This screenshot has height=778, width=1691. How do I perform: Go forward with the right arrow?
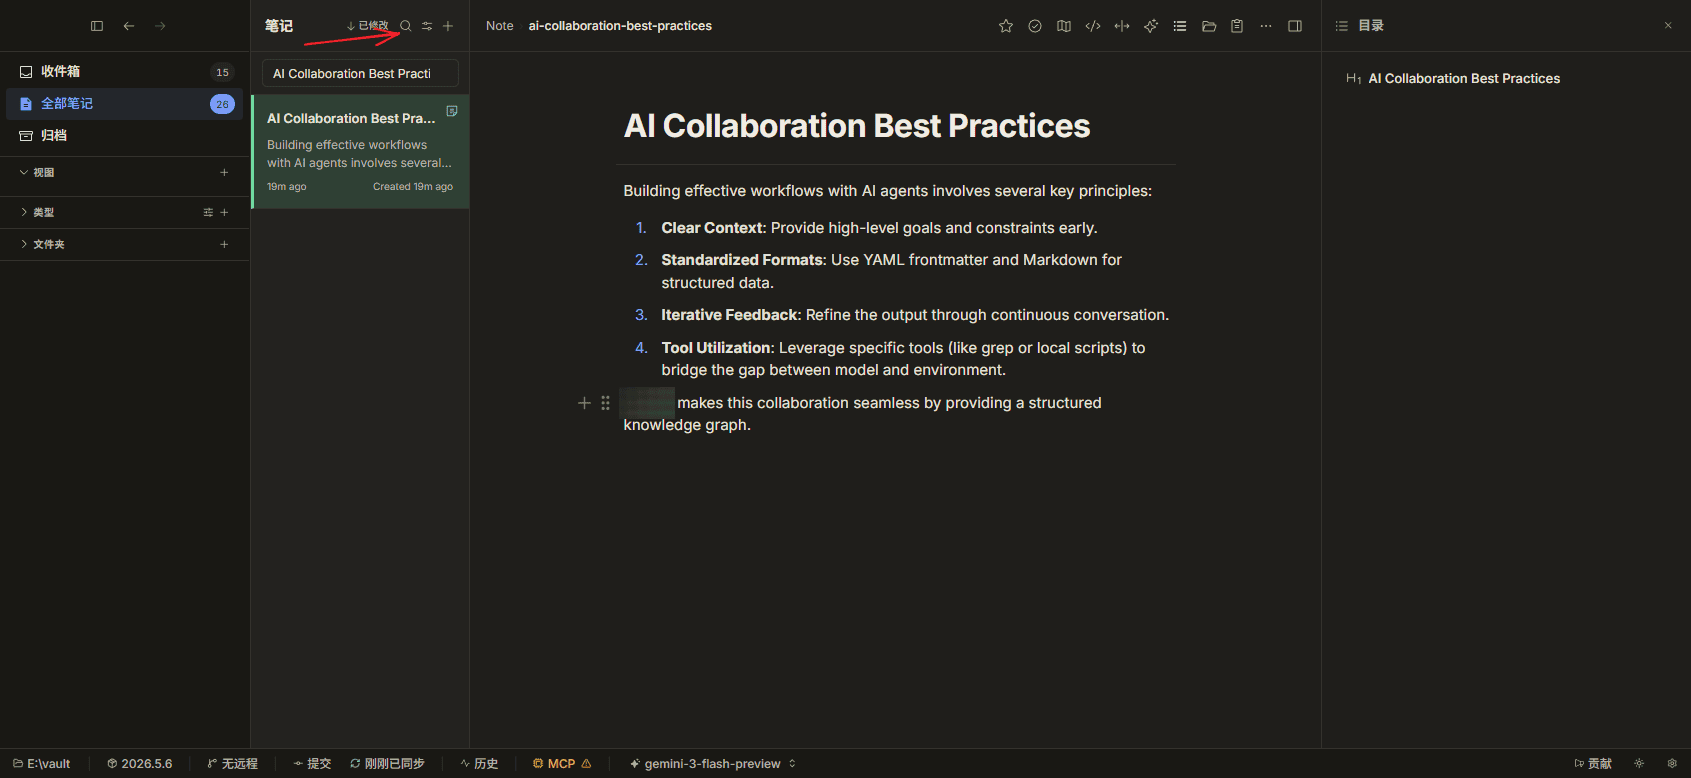click(160, 26)
